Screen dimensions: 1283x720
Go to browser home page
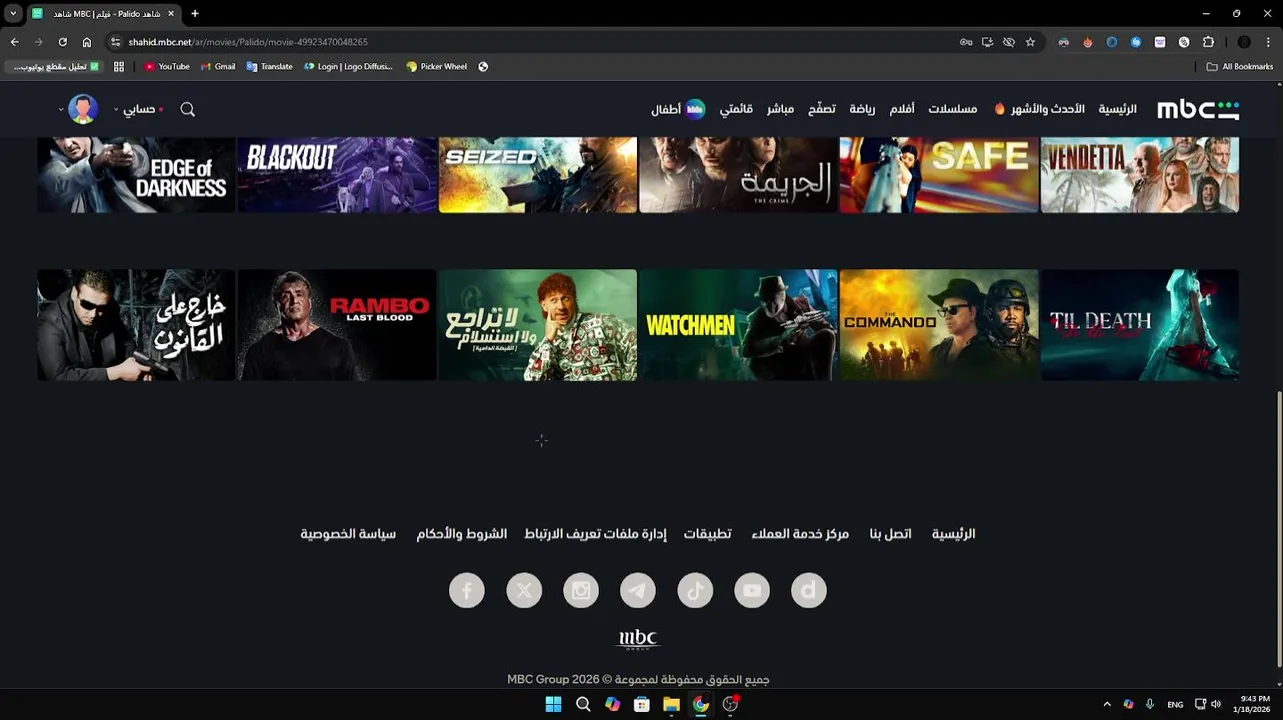click(x=87, y=42)
